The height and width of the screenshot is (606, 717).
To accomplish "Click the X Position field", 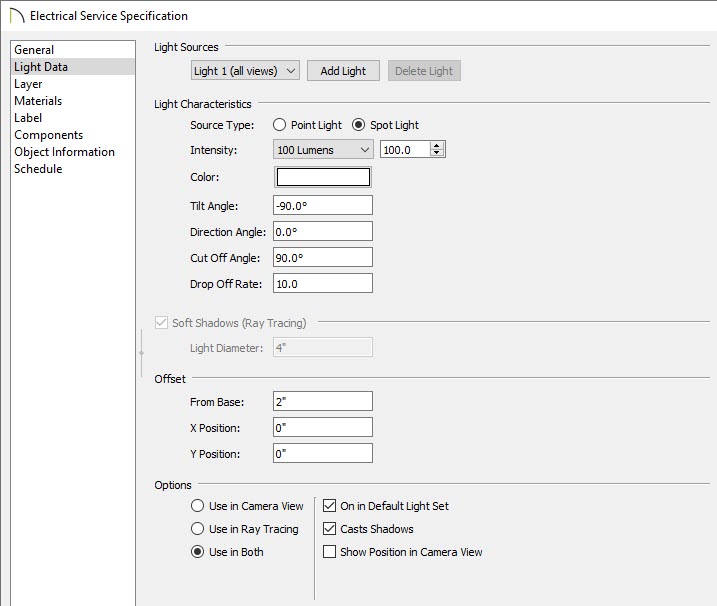I will [323, 428].
